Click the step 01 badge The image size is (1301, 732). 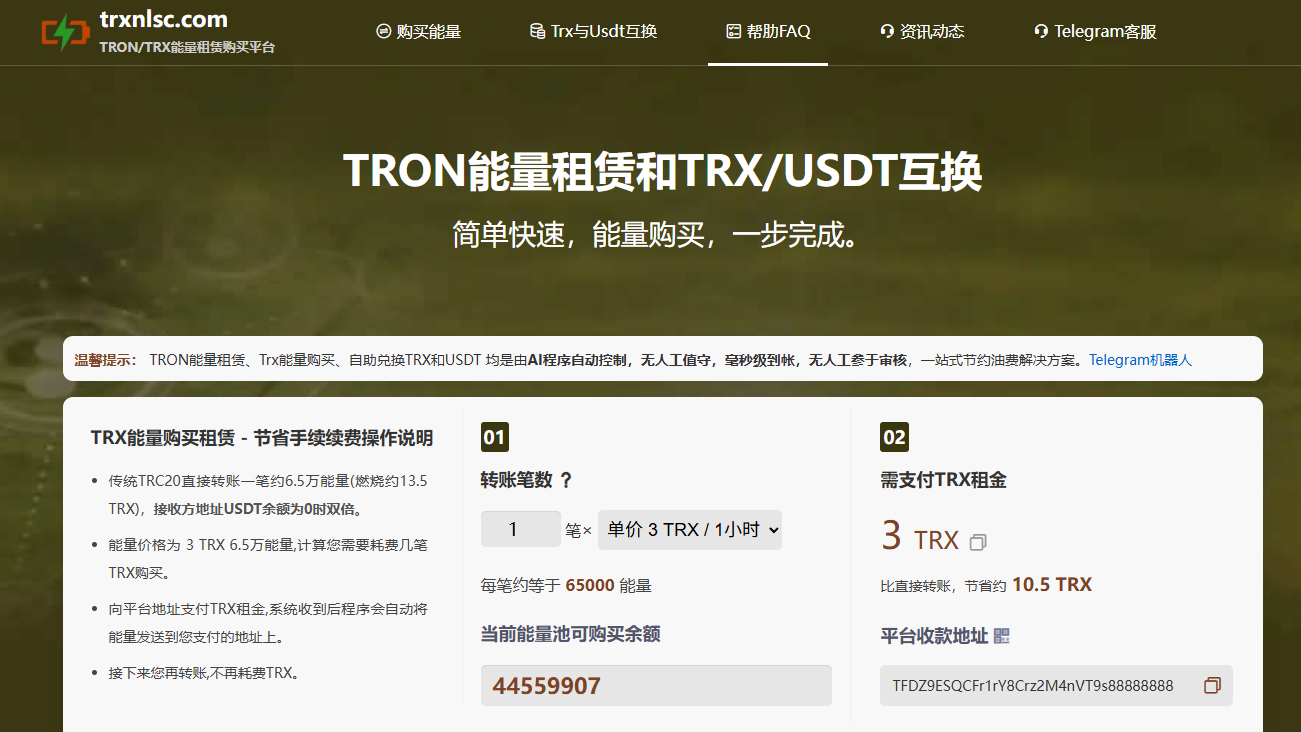pos(495,437)
